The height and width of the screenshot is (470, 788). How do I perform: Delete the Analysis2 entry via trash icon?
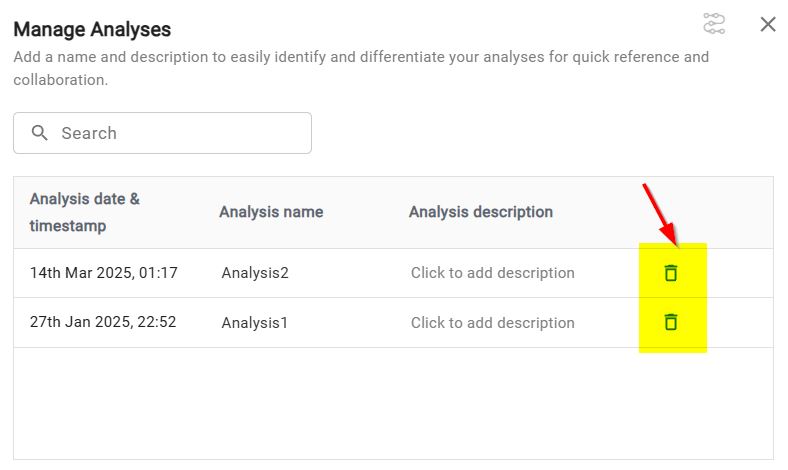[671, 273]
